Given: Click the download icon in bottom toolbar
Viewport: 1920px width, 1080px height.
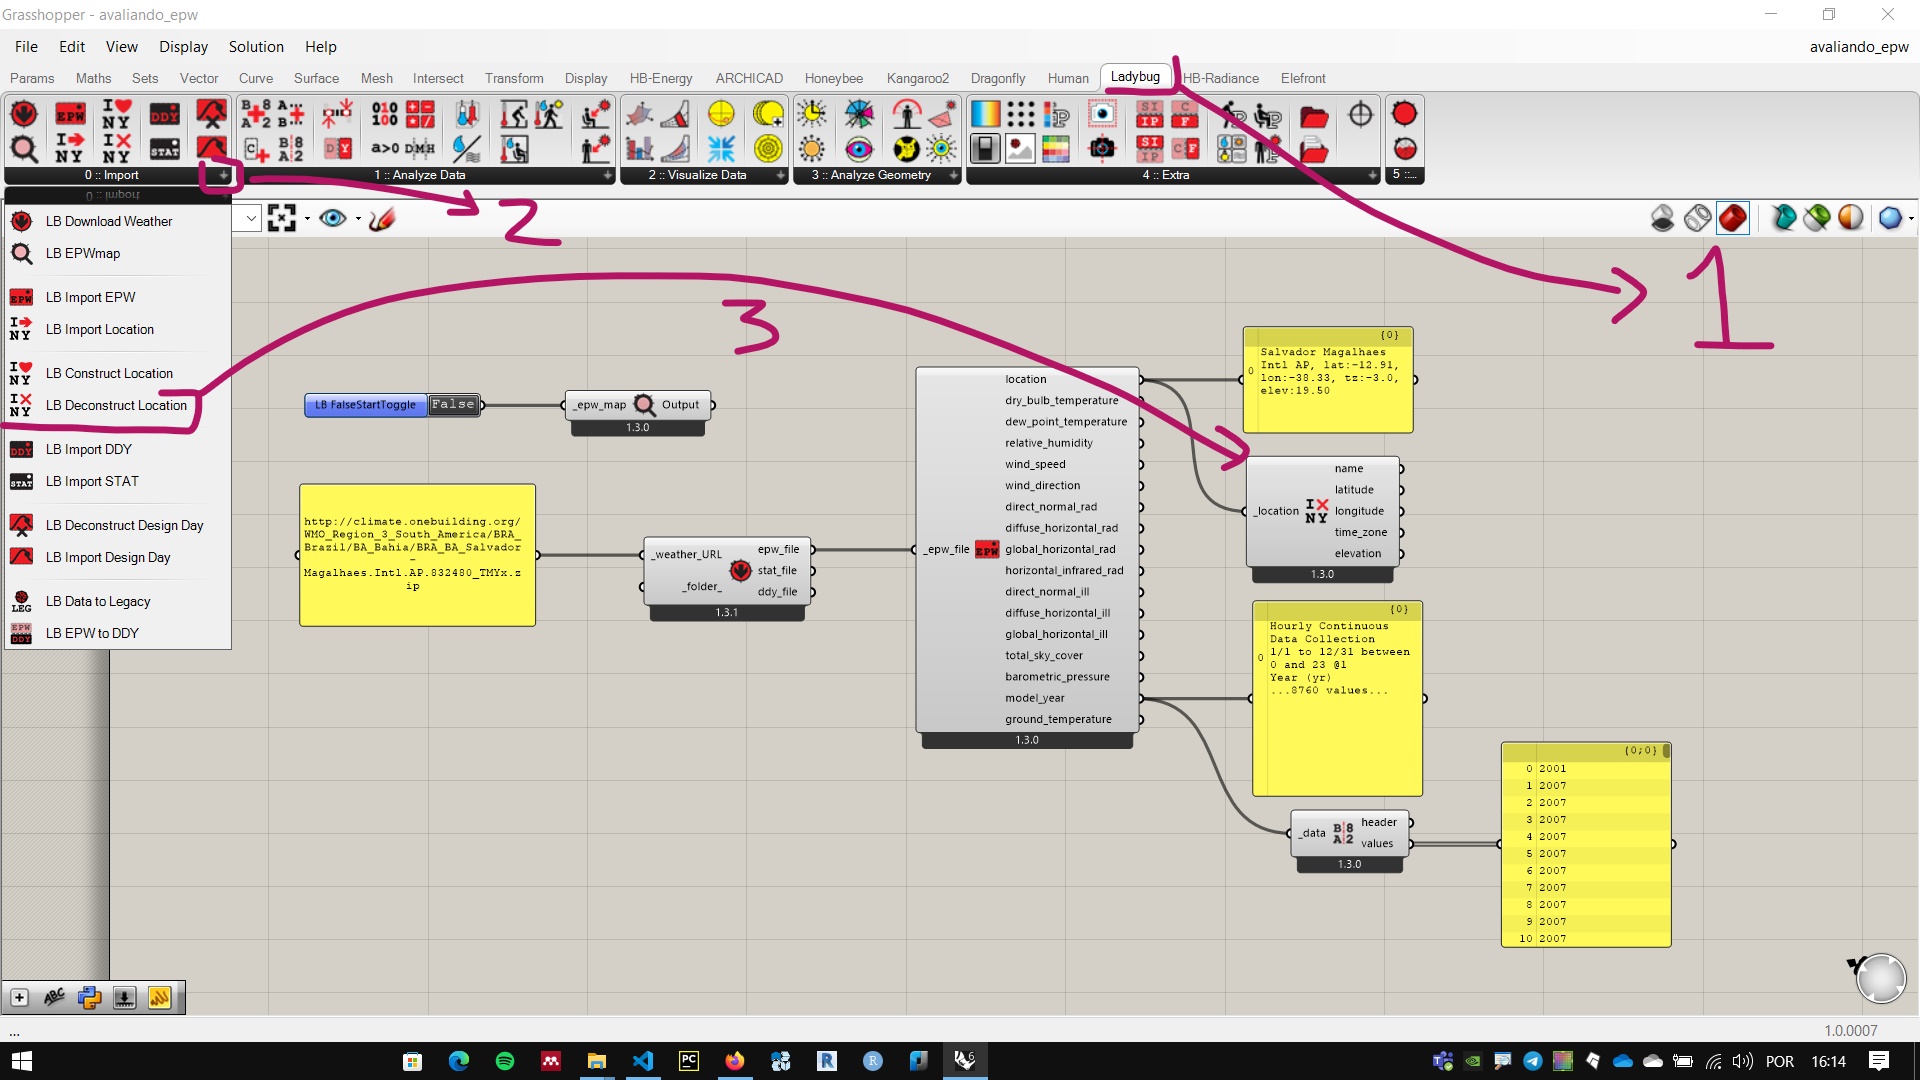Looking at the screenshot, I should (125, 997).
